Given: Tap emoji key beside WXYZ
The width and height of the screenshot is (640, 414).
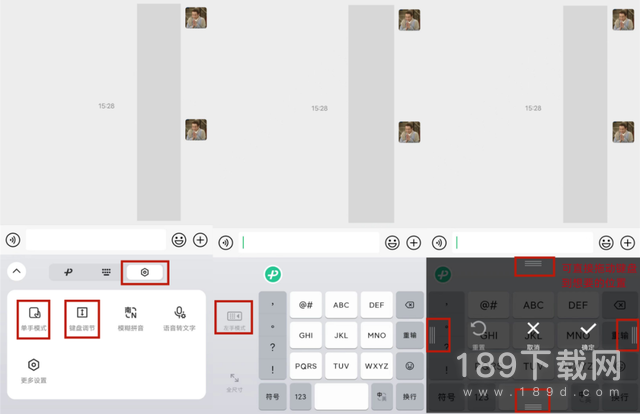Looking at the screenshot, I should [x=409, y=366].
